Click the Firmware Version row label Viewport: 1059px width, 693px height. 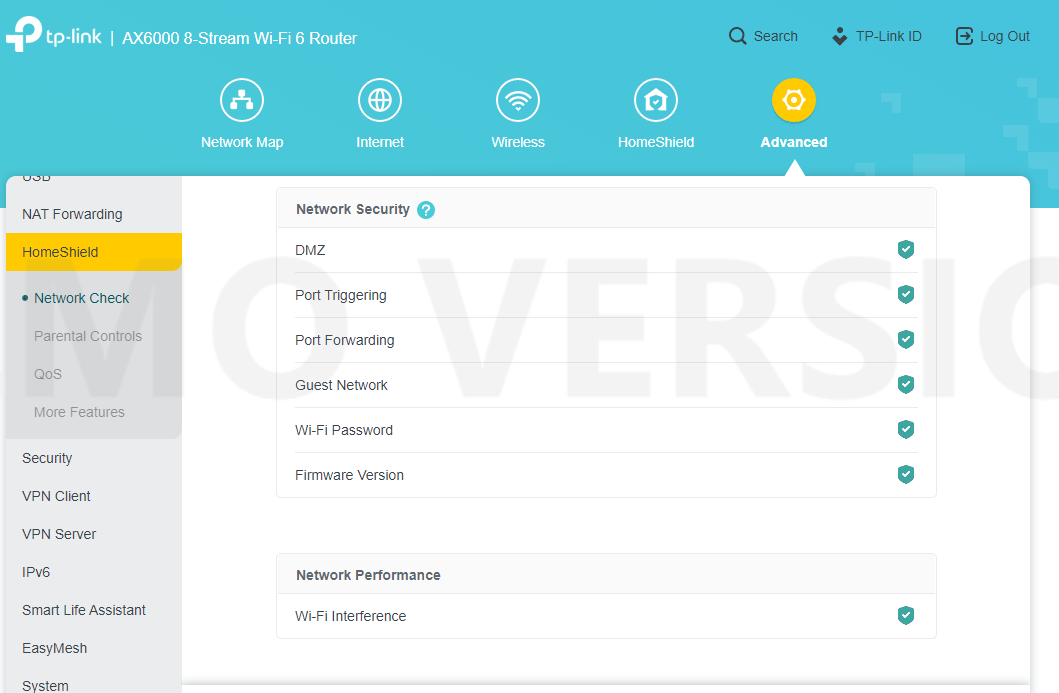[349, 475]
